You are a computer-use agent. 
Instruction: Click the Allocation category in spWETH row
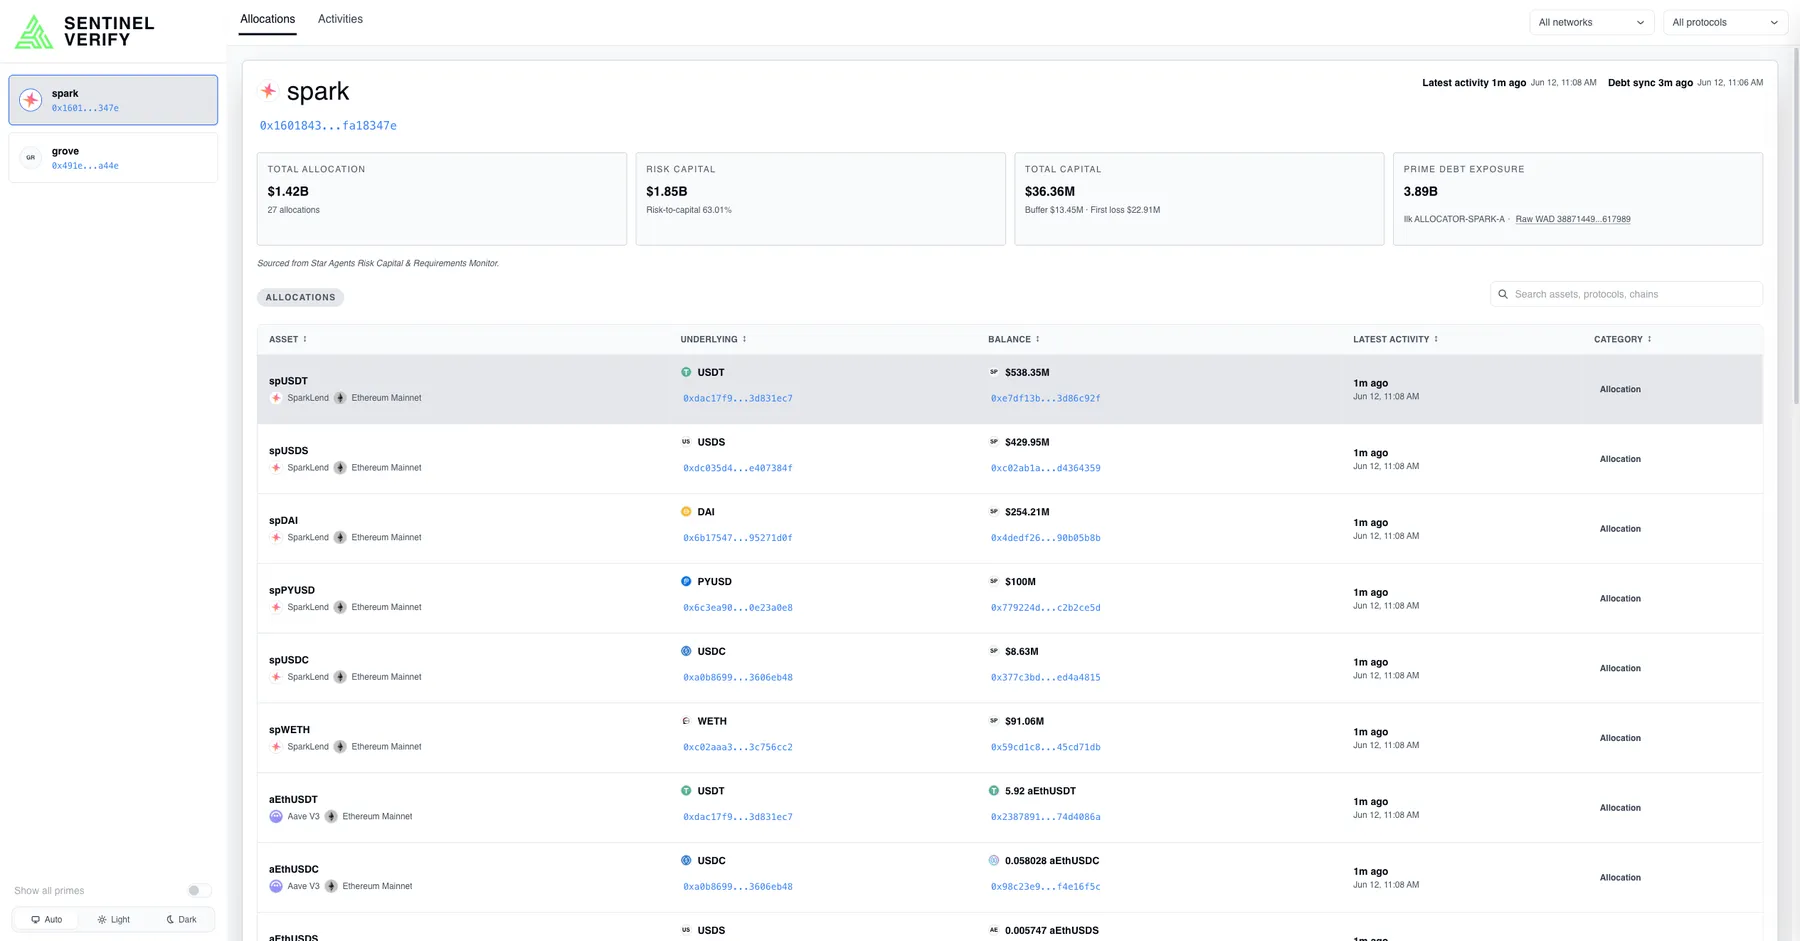tap(1620, 738)
